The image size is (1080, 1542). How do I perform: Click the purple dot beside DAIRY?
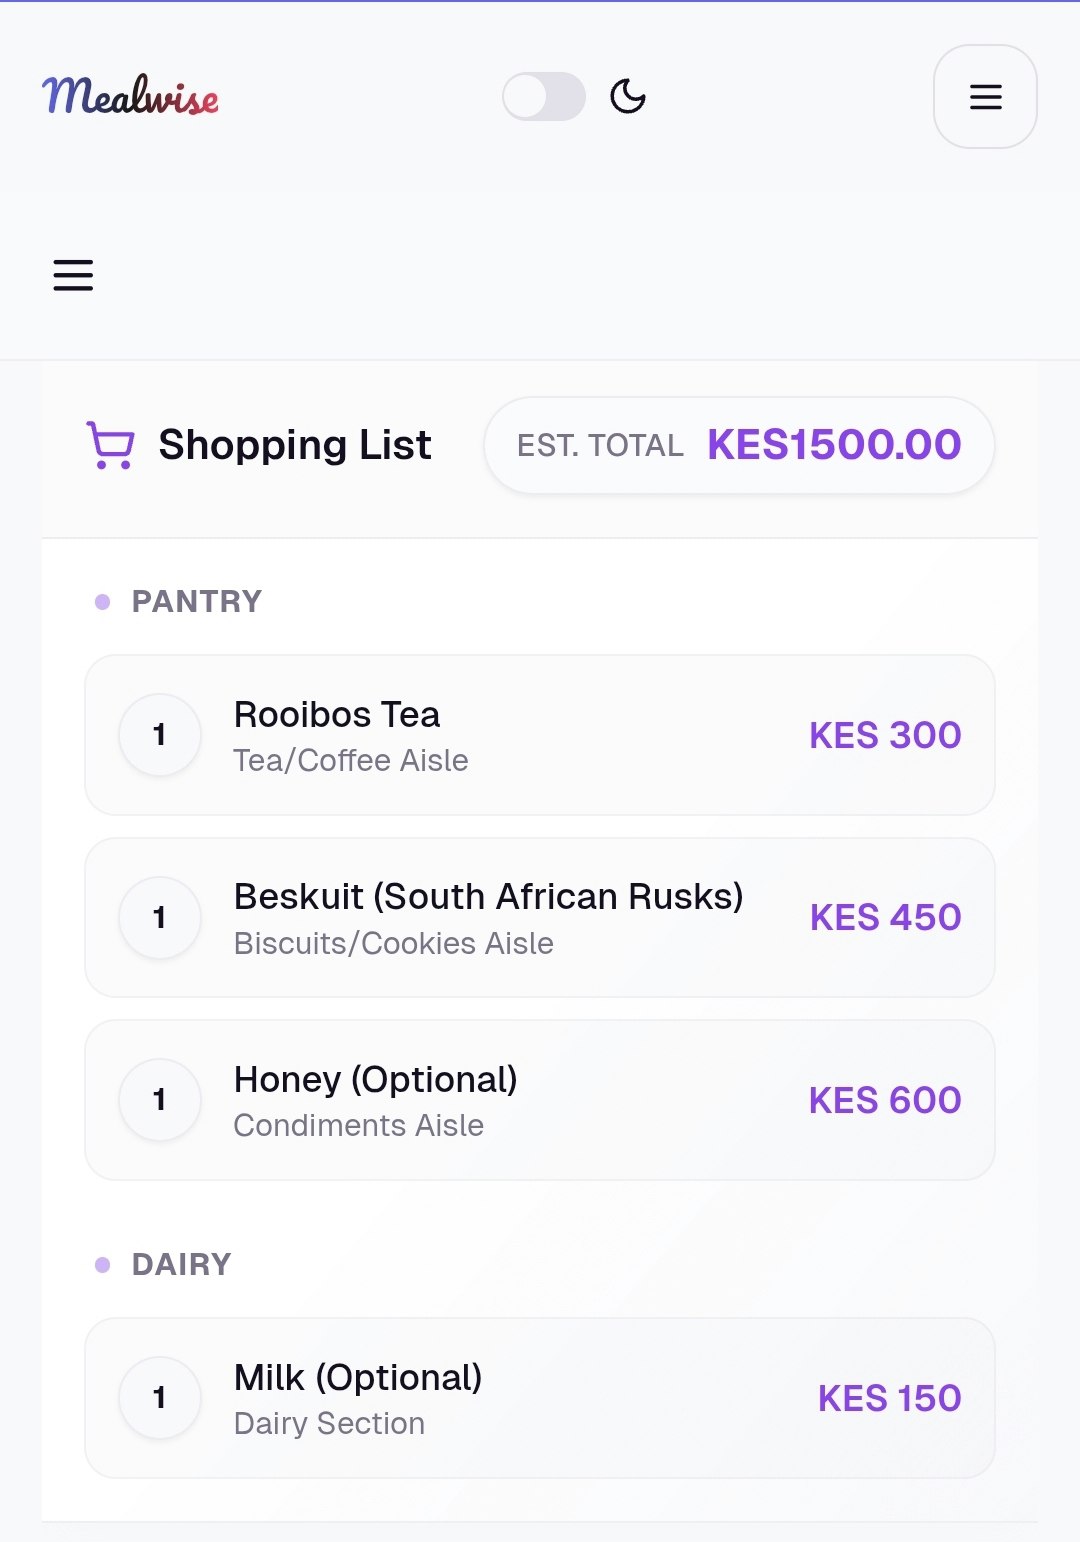click(x=101, y=1263)
